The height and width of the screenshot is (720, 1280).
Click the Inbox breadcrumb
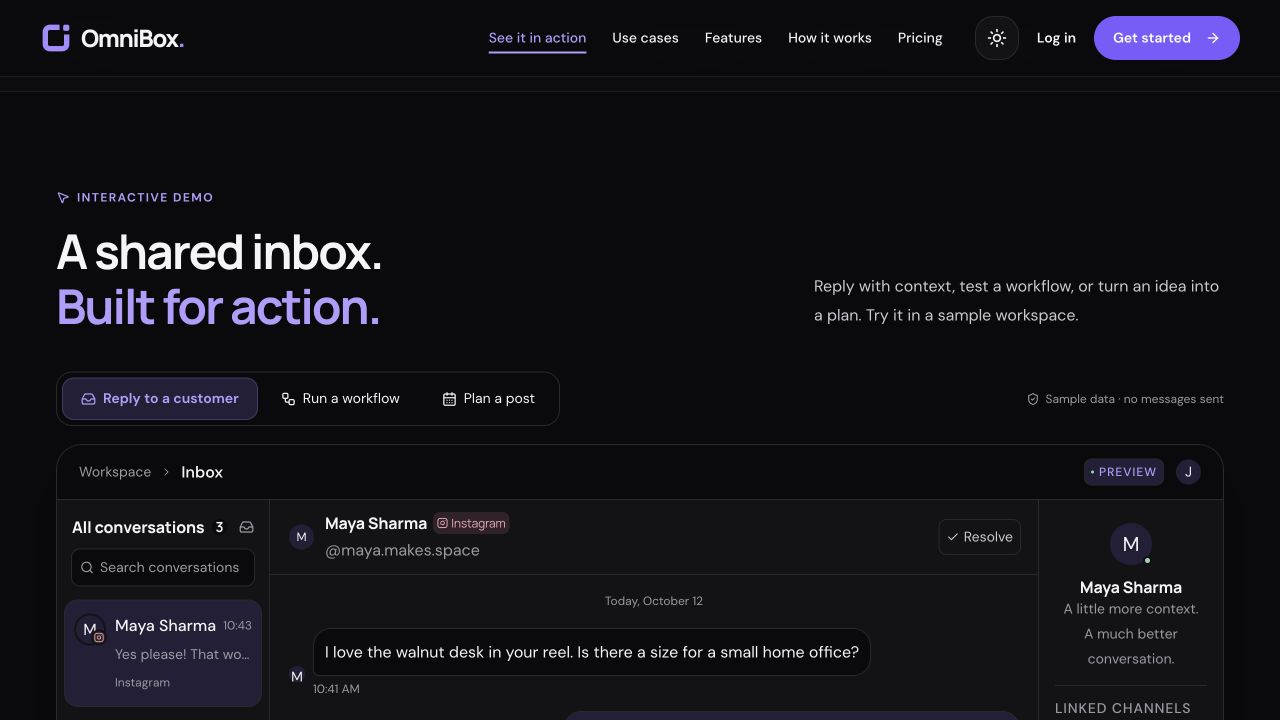(x=202, y=472)
